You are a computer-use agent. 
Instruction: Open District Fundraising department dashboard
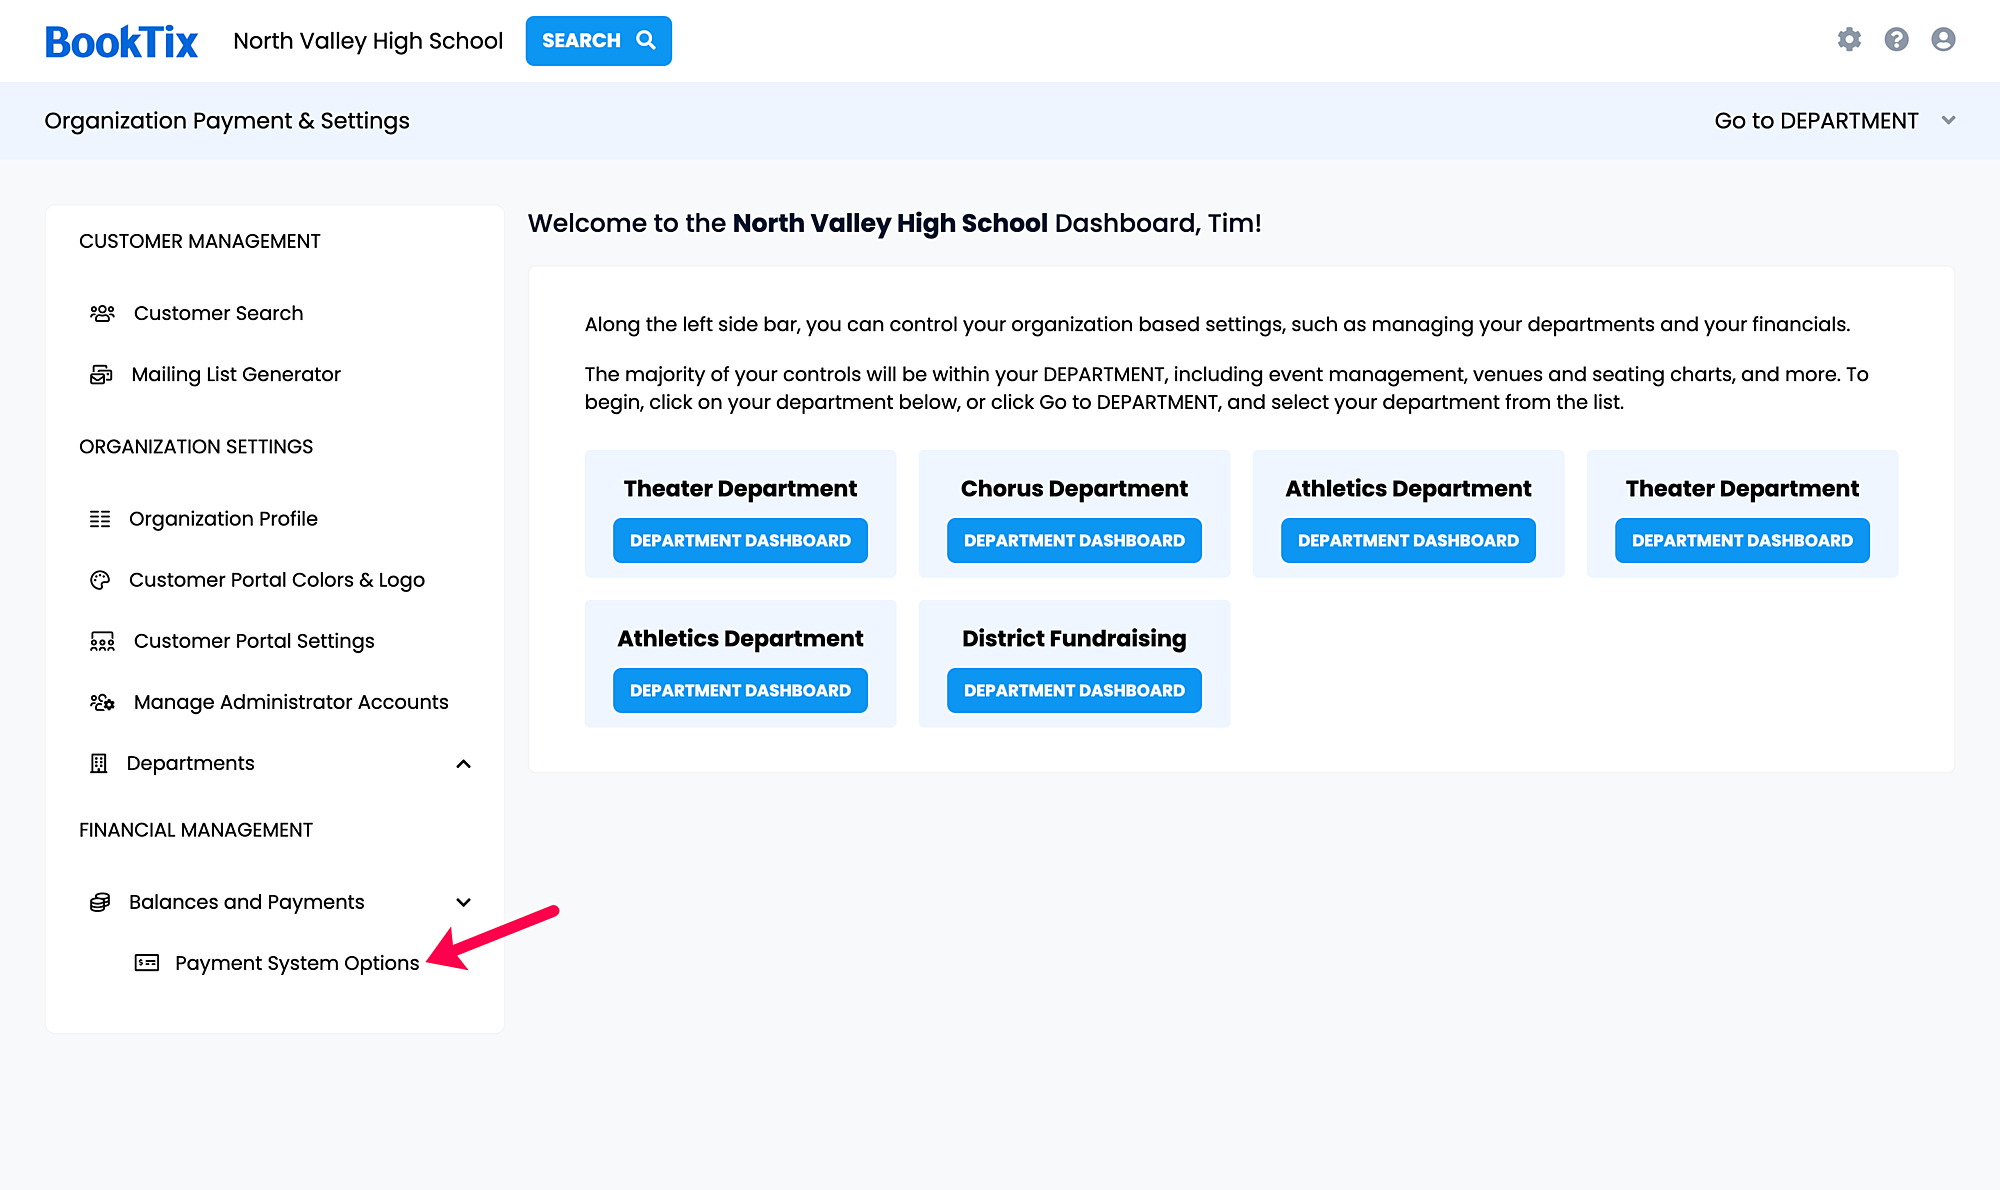click(1074, 690)
